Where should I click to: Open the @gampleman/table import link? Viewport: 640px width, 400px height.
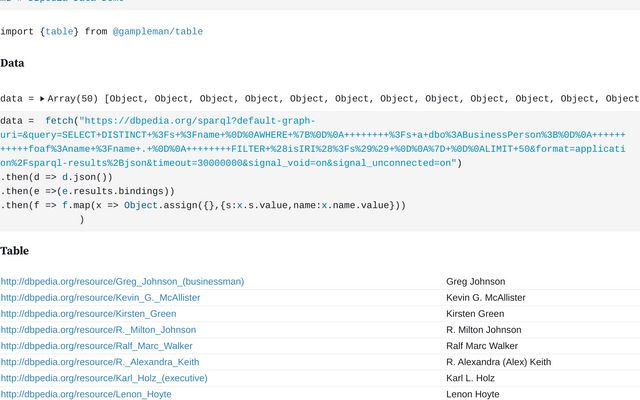coord(158,31)
